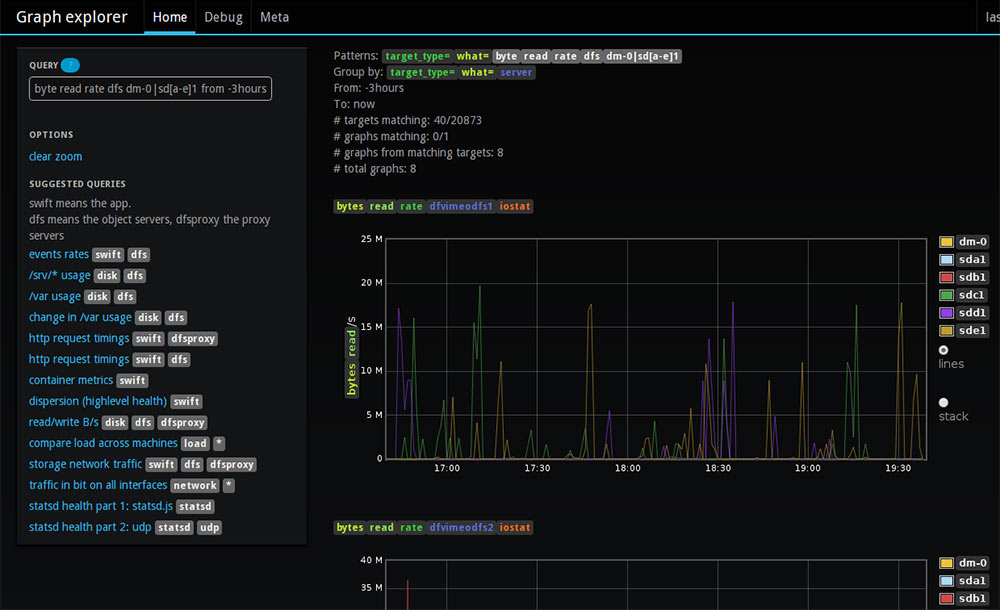Open the Home tab

click(170, 17)
